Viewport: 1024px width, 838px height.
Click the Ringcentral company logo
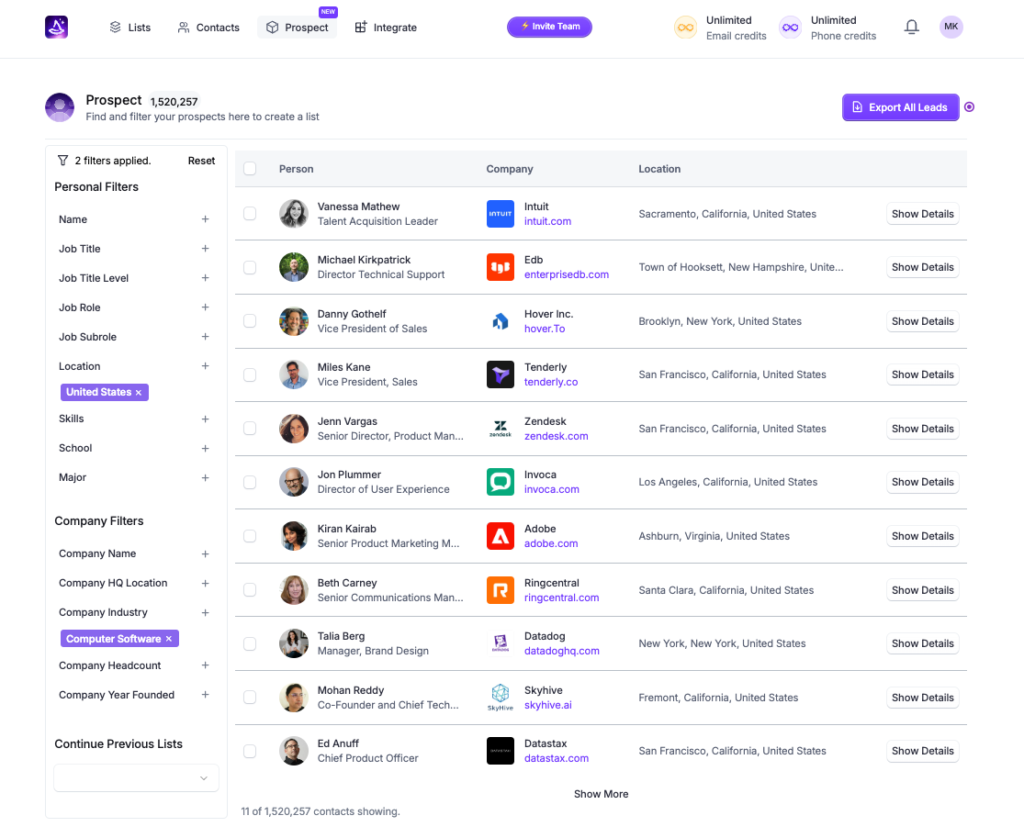coord(500,590)
